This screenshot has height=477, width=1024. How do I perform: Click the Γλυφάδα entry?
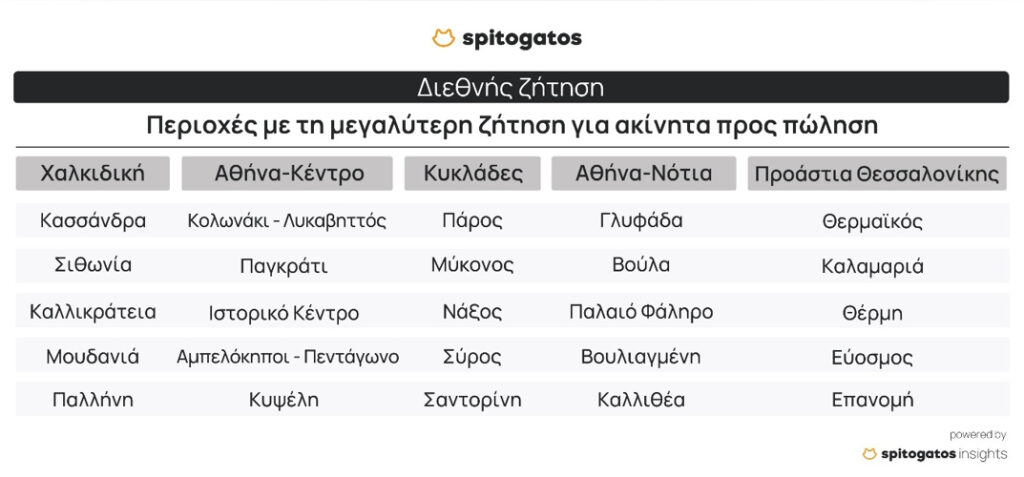[x=641, y=220]
